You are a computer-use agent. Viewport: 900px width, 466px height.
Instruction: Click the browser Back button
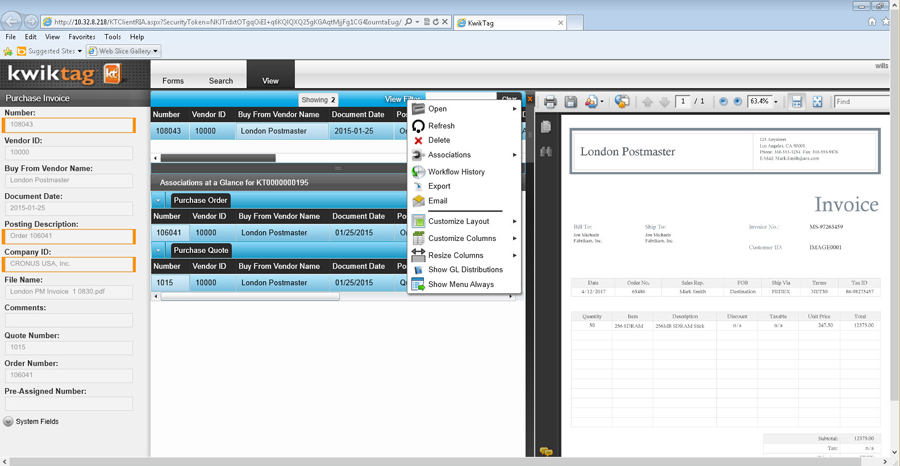coord(12,21)
